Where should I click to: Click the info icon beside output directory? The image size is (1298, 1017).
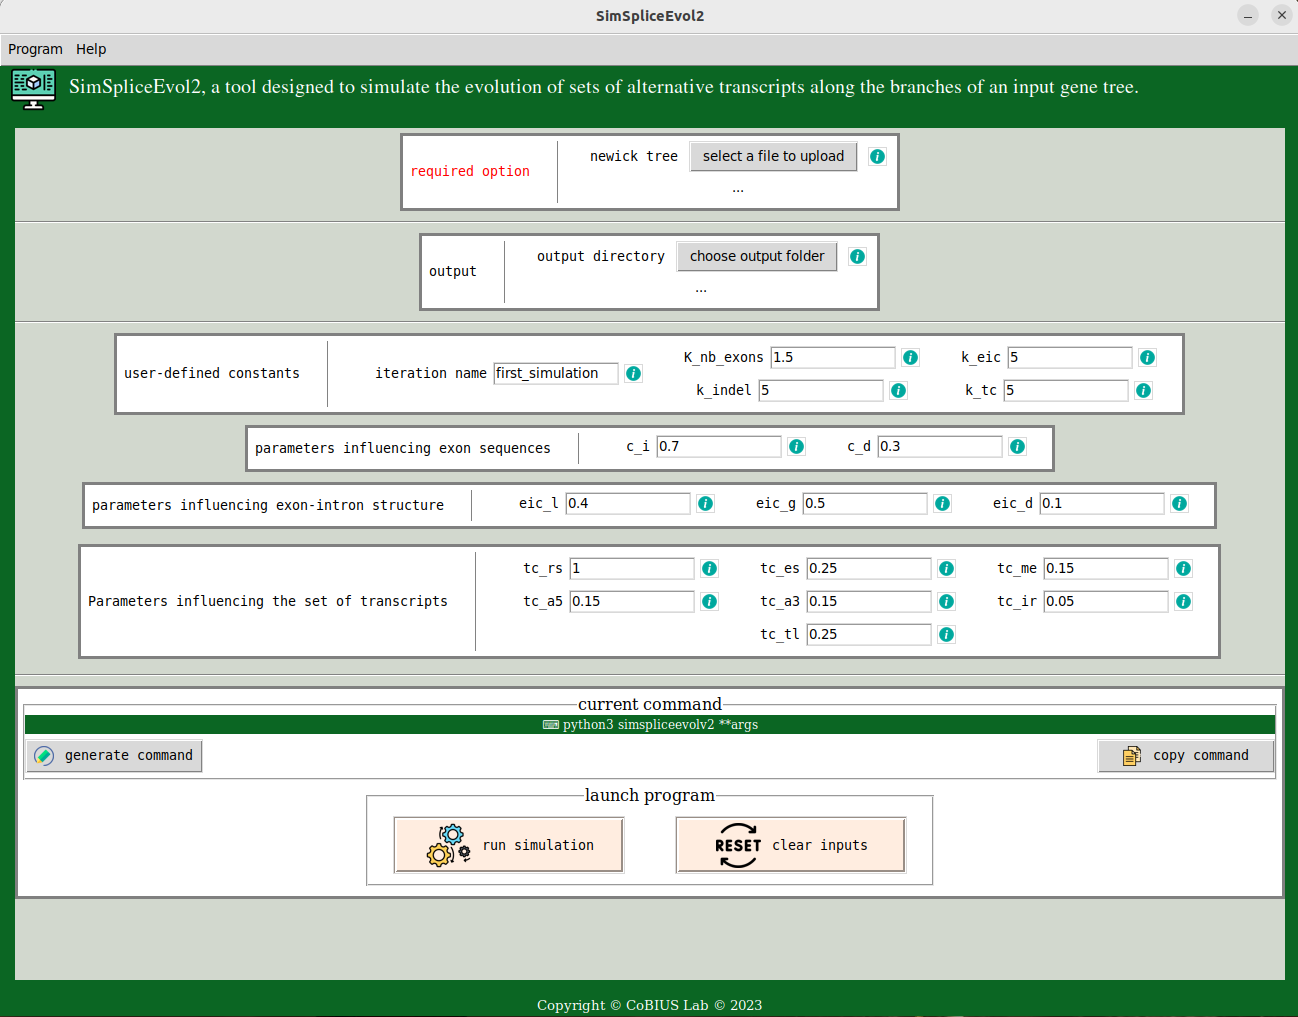(857, 257)
